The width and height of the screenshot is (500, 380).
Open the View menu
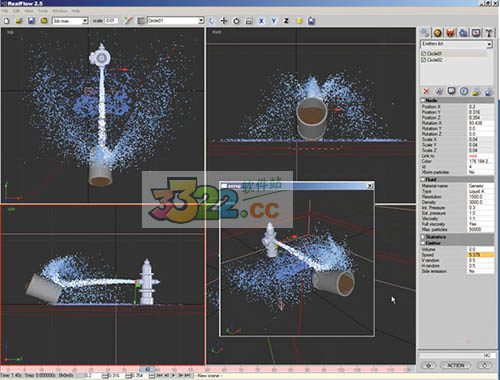coord(29,11)
